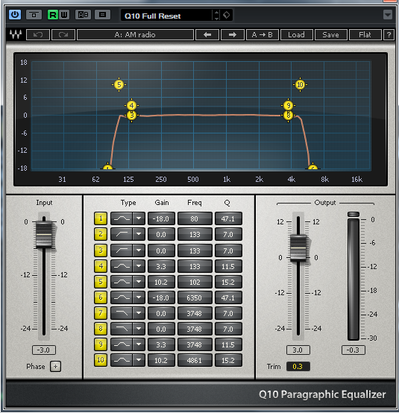Load the next preset with right arrow
The width and height of the screenshot is (399, 413).
[232, 35]
